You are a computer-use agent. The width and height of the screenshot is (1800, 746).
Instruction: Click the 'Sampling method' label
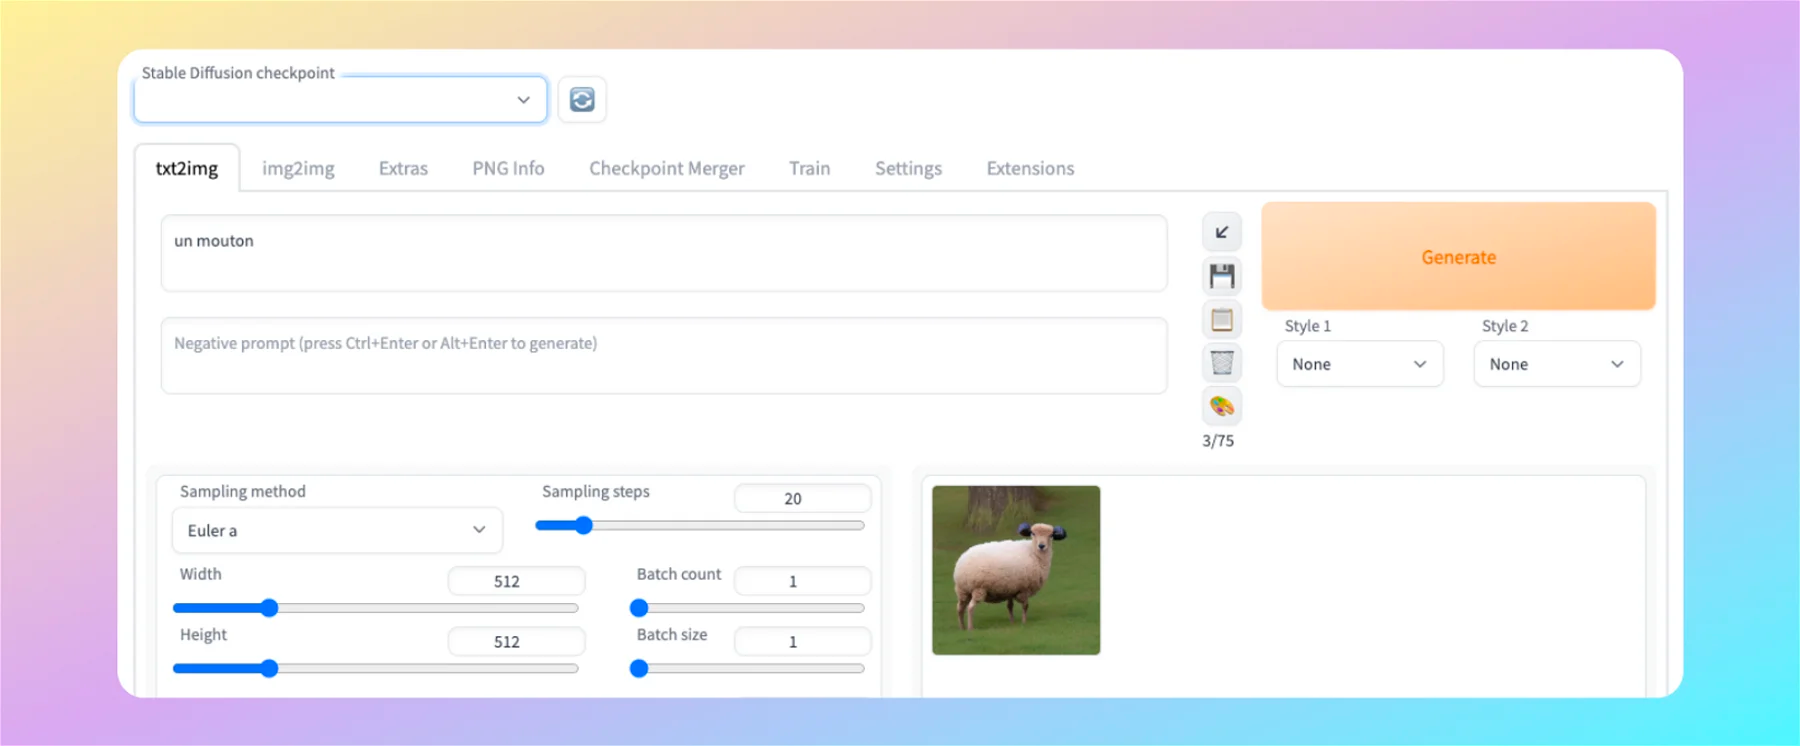[x=243, y=491]
